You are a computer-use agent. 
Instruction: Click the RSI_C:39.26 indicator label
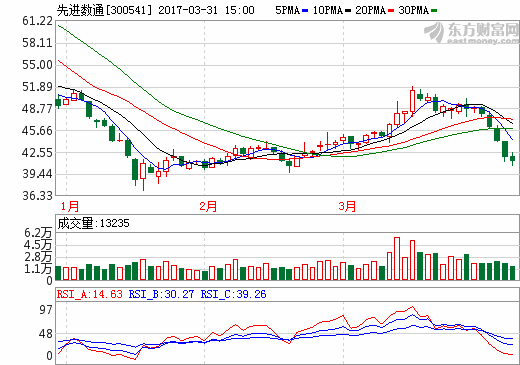233,294
